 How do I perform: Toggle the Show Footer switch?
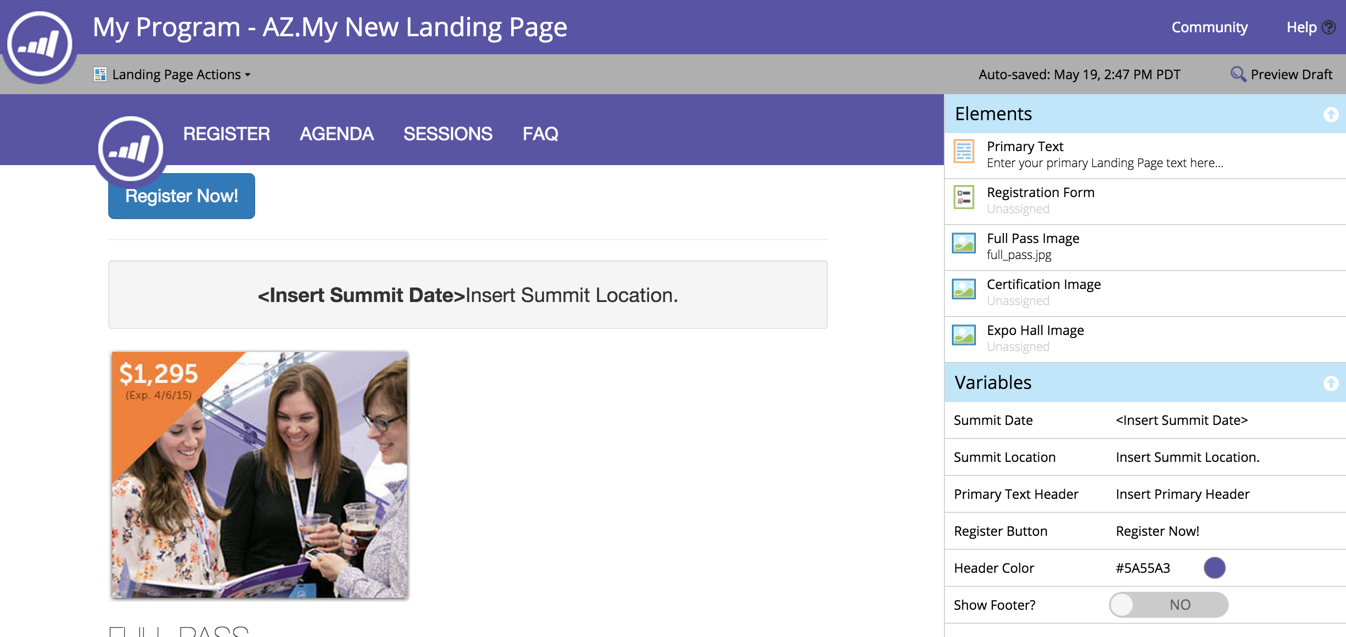click(x=1168, y=605)
